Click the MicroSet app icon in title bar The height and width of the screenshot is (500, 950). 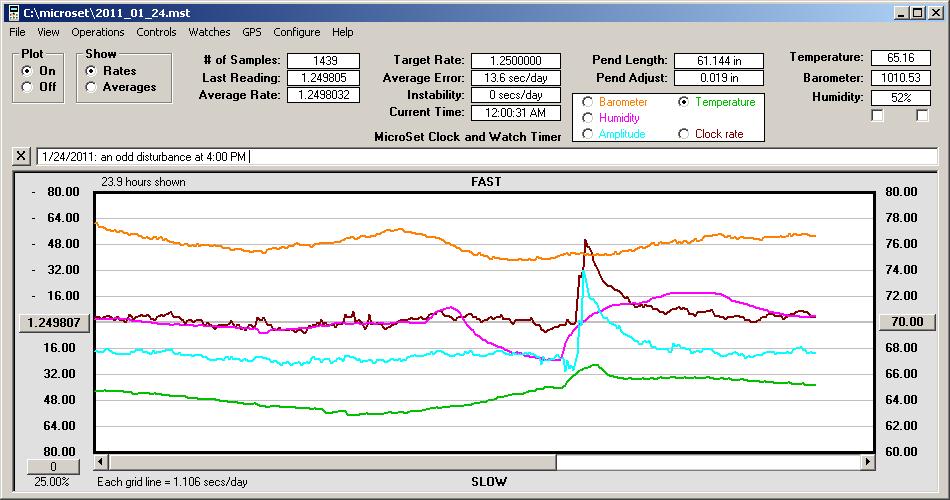[13, 12]
